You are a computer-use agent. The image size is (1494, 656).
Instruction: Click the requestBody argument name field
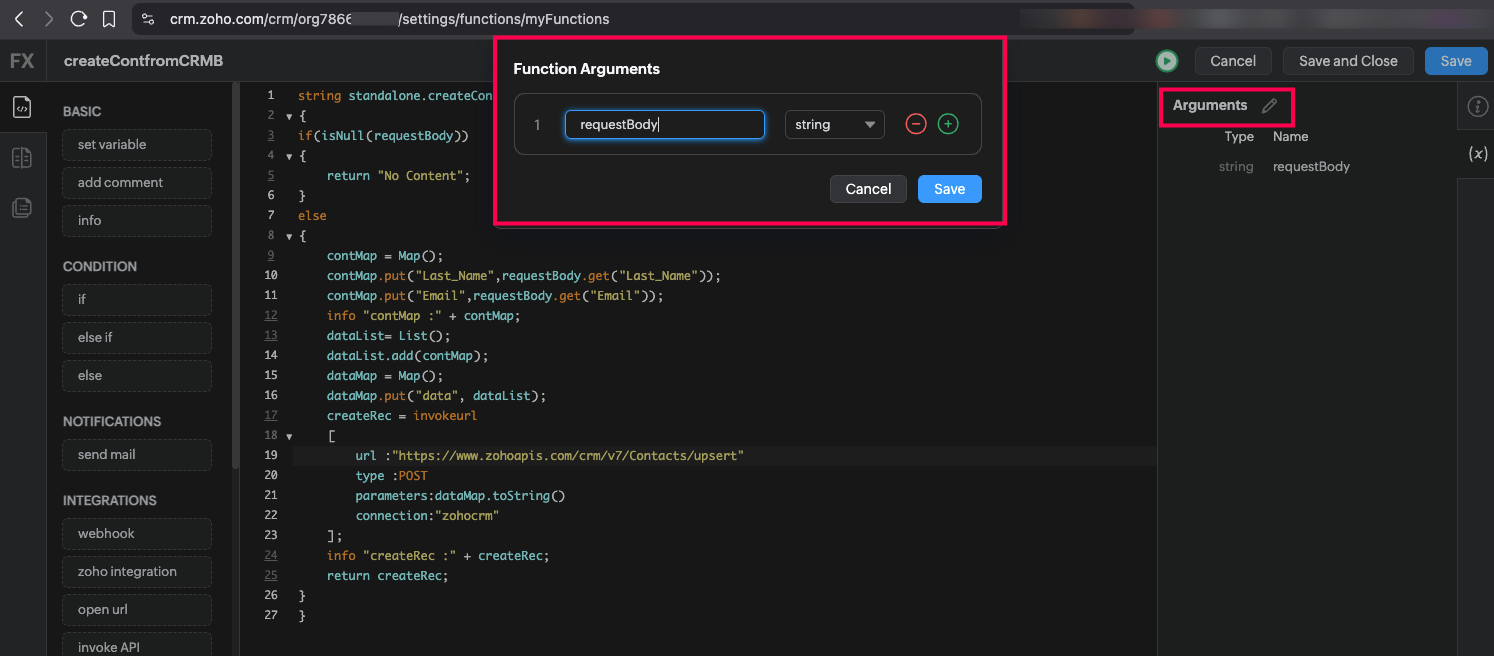(664, 124)
